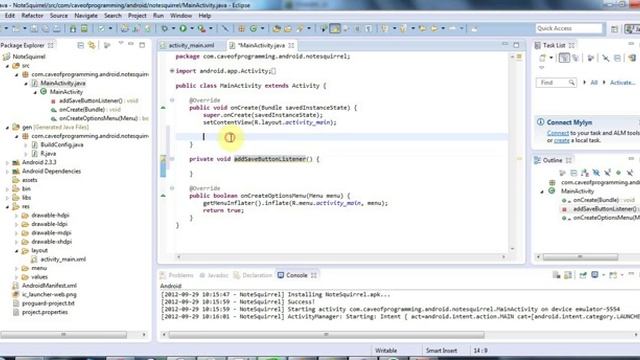Toggle Show Whitespace Characters toolbar button
The height and width of the screenshot is (360, 640).
click(368, 29)
